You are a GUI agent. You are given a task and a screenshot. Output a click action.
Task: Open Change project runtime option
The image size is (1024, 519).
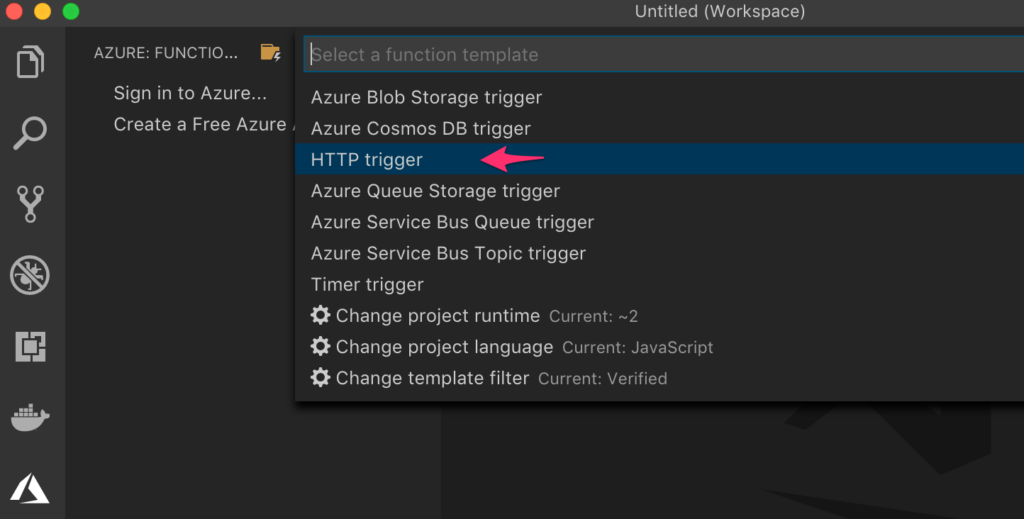pyautogui.click(x=437, y=316)
